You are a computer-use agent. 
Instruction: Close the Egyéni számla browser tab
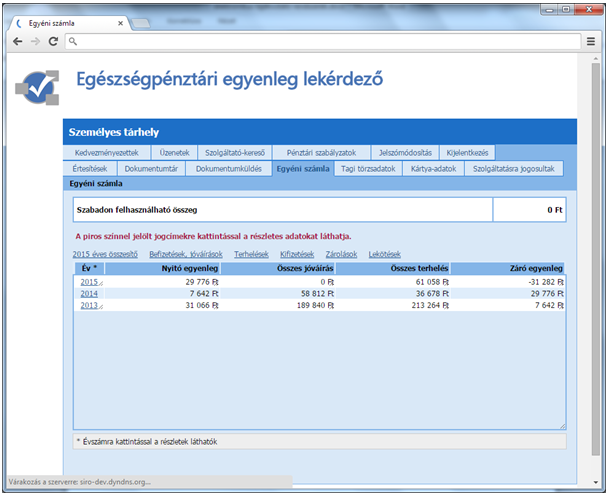click(120, 23)
